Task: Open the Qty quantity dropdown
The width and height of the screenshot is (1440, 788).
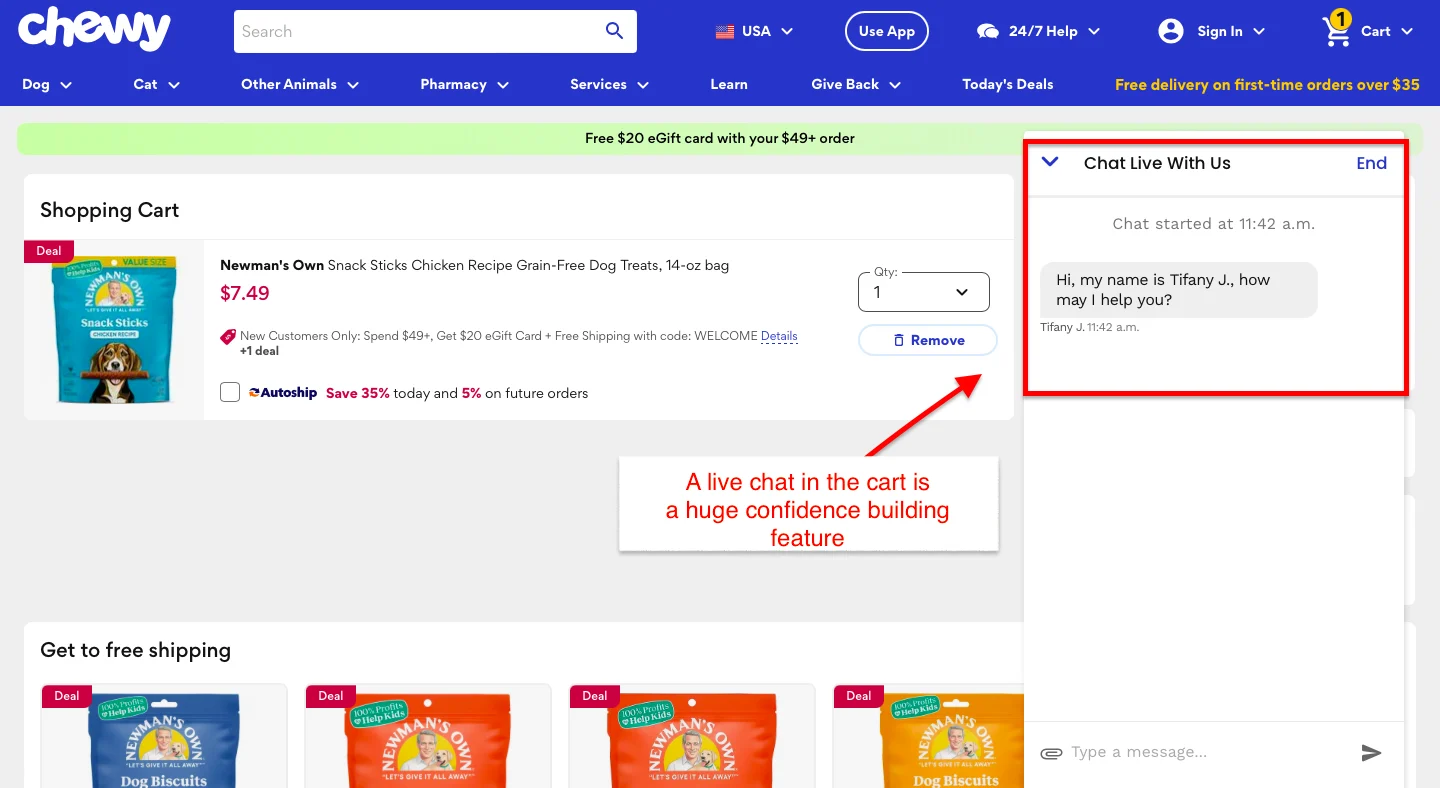Action: tap(924, 292)
